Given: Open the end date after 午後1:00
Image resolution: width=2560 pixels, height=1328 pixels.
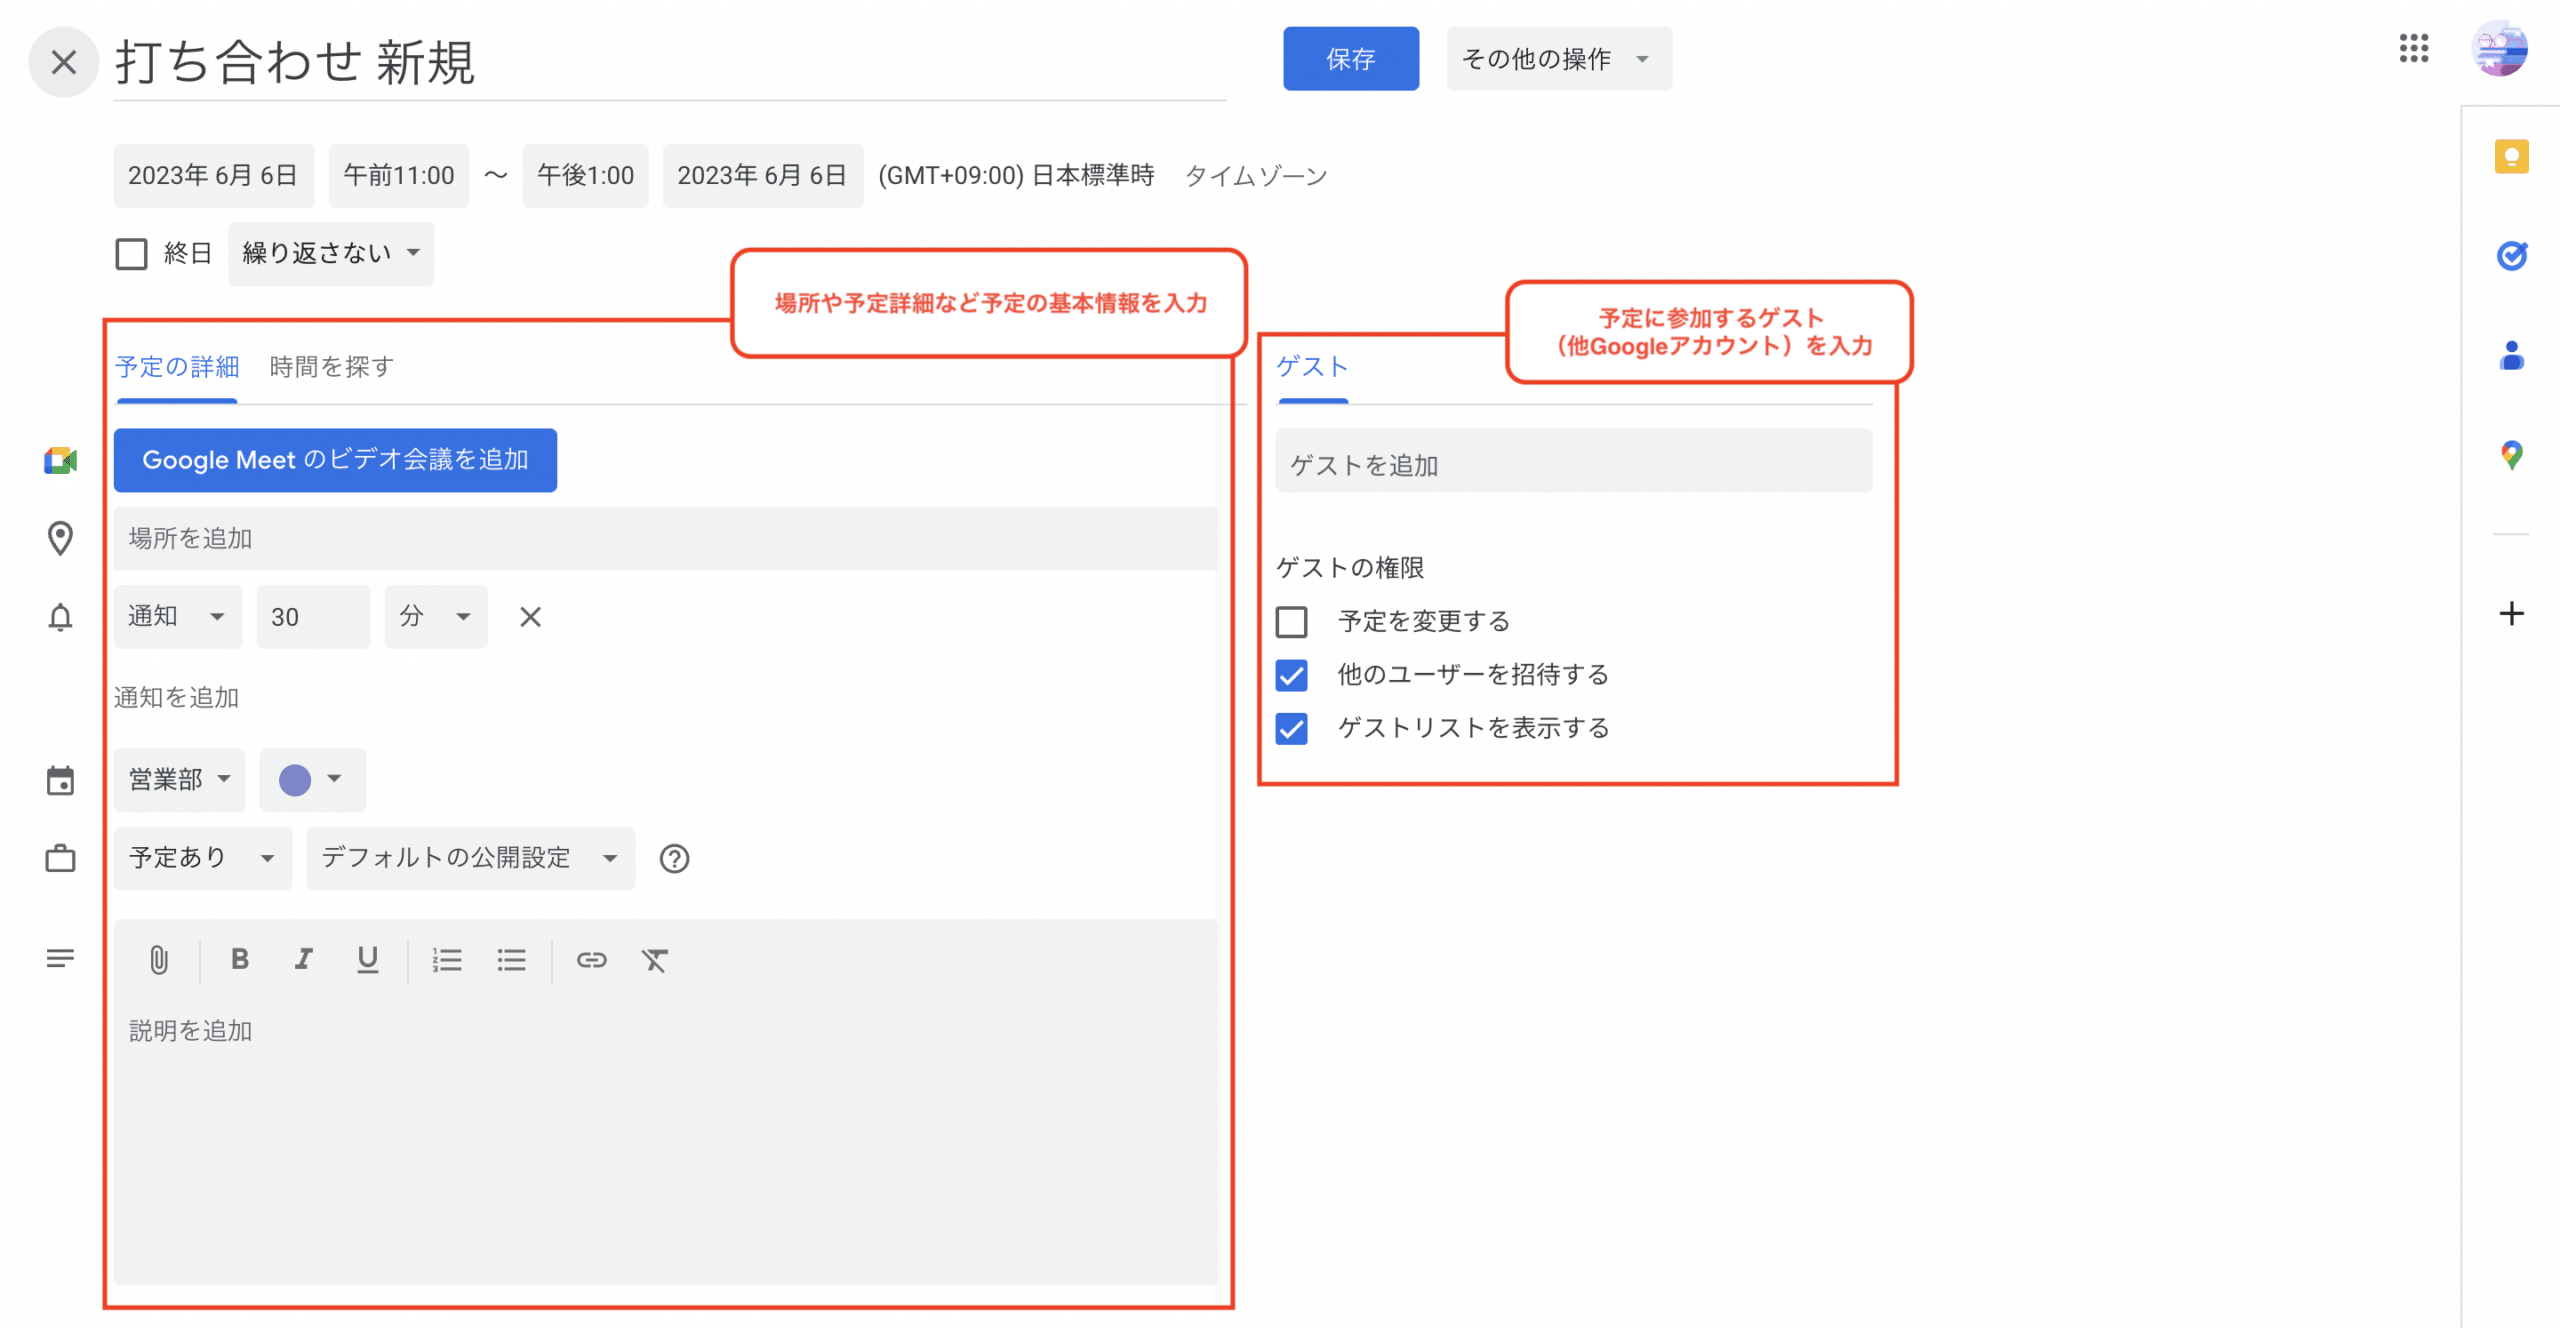Looking at the screenshot, I should click(x=762, y=176).
